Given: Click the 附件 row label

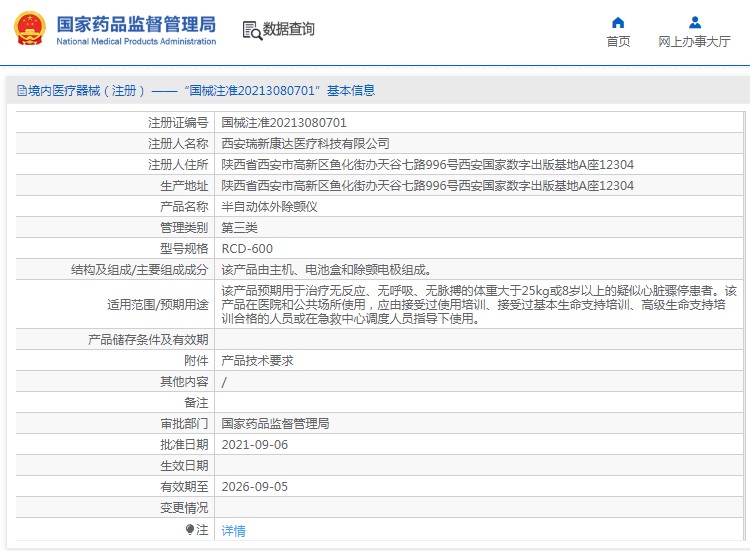Looking at the screenshot, I should [196, 361].
